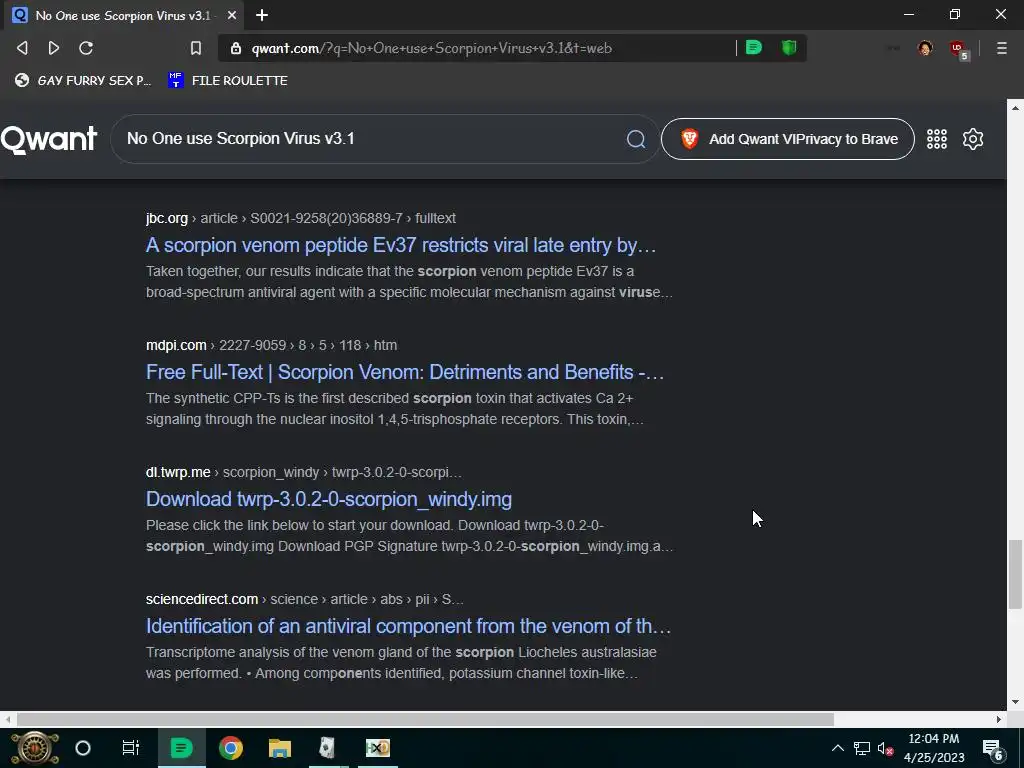Viewport: 1024px width, 768px height.
Task: Go forward using browser forward arrow
Action: point(54,48)
